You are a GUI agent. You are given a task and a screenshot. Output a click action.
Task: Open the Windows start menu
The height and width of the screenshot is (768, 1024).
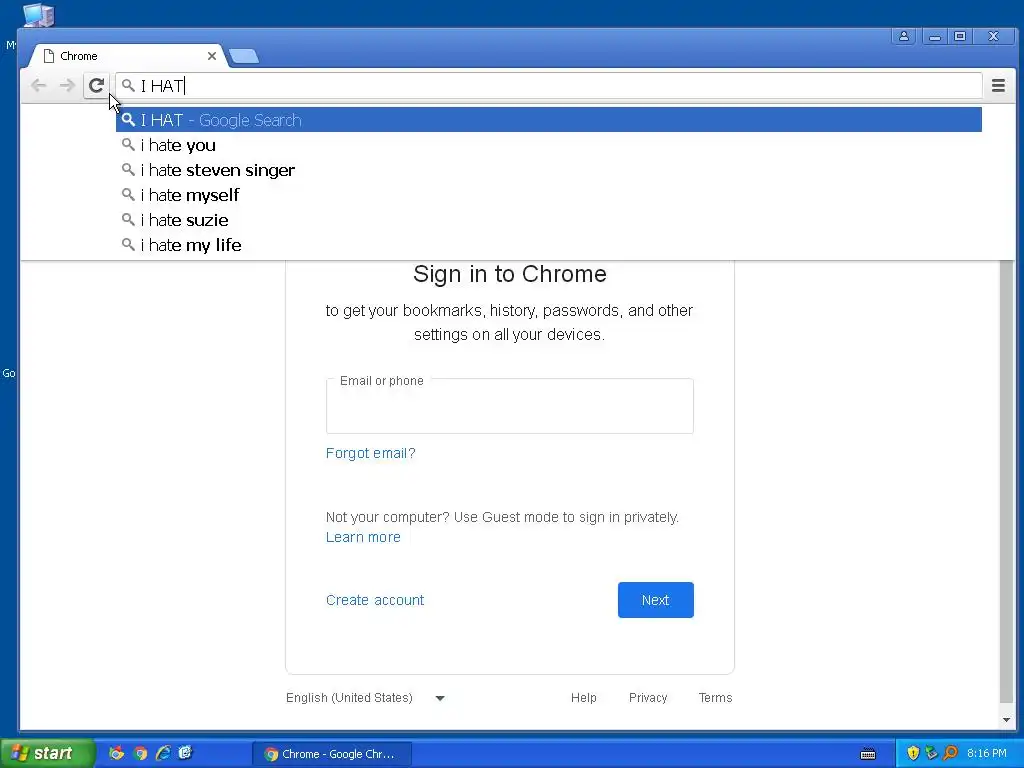(x=47, y=753)
